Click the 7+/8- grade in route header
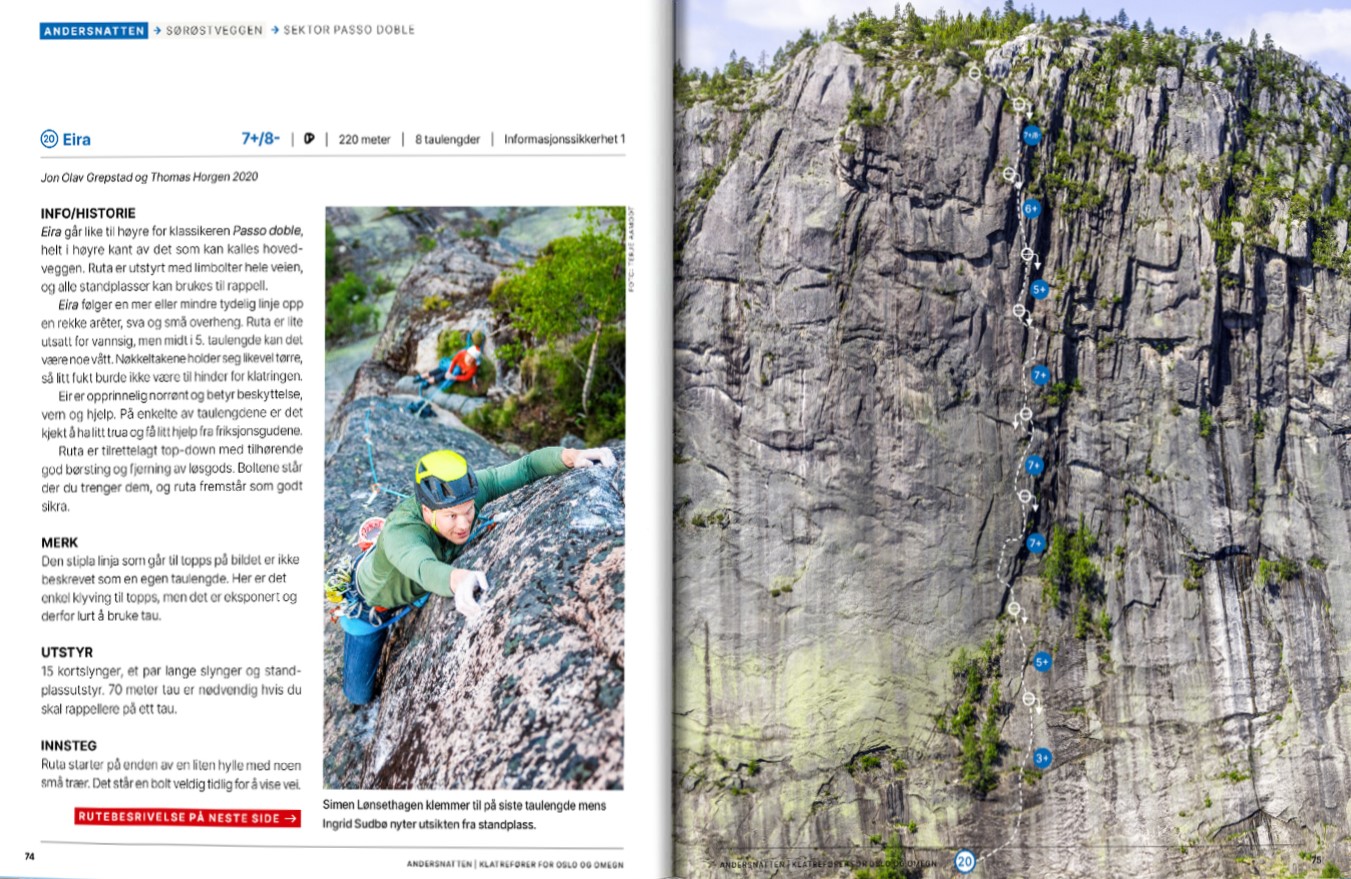 [x=261, y=139]
